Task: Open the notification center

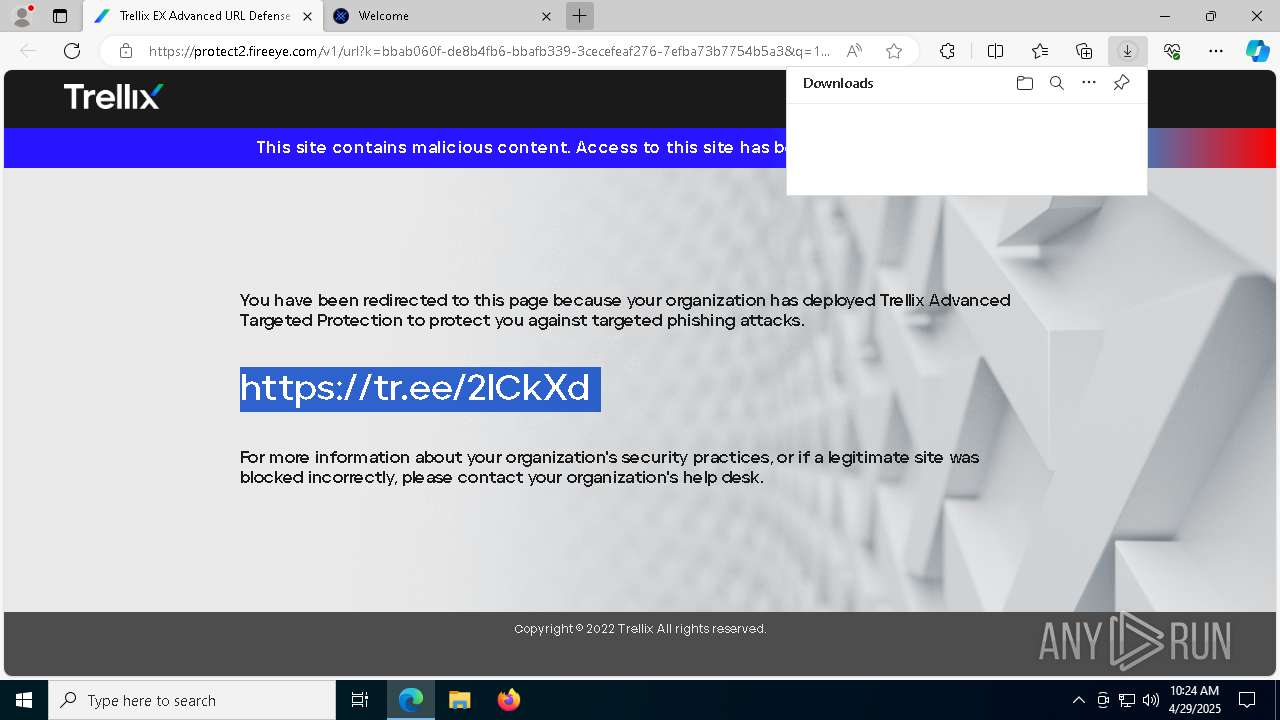Action: coord(1247,700)
